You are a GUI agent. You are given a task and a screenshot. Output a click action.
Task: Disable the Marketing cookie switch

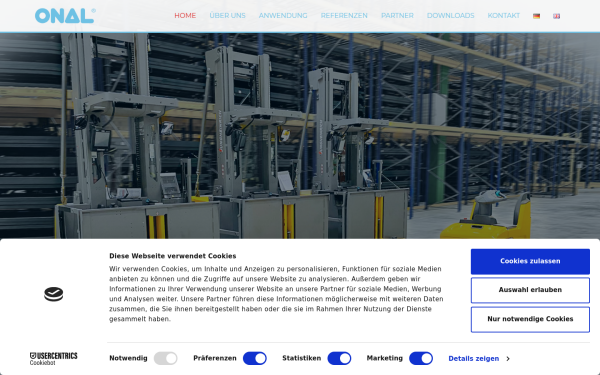tap(421, 359)
